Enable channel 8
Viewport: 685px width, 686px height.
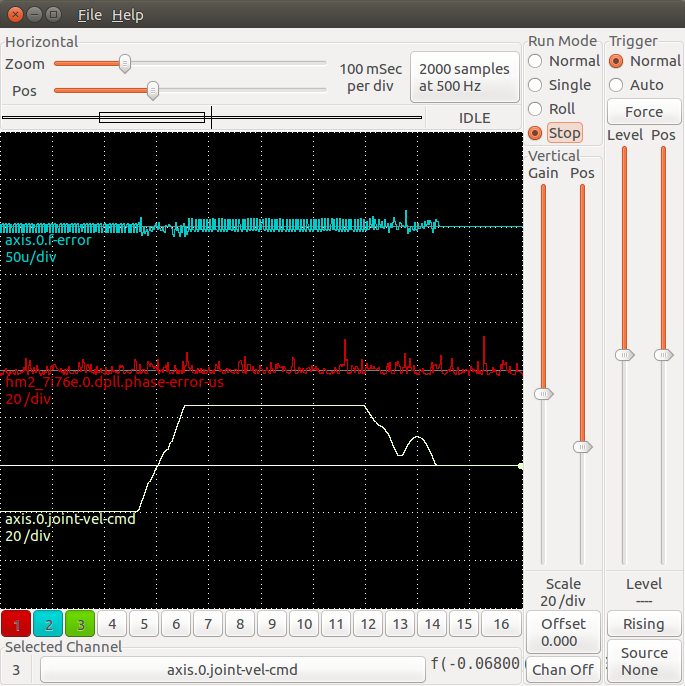240,623
